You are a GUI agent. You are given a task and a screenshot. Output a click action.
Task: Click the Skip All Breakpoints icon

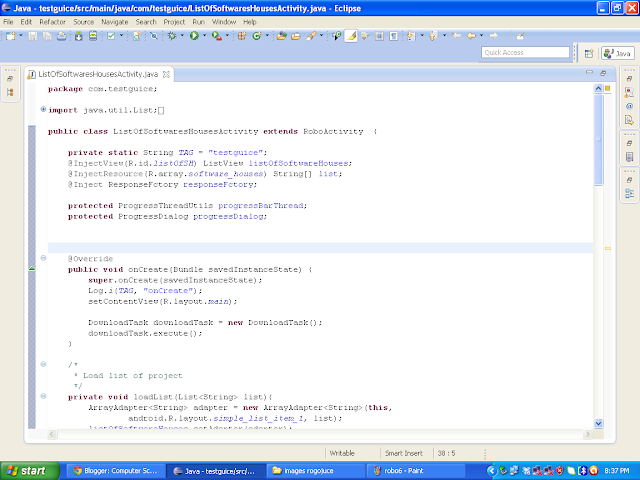point(154,36)
